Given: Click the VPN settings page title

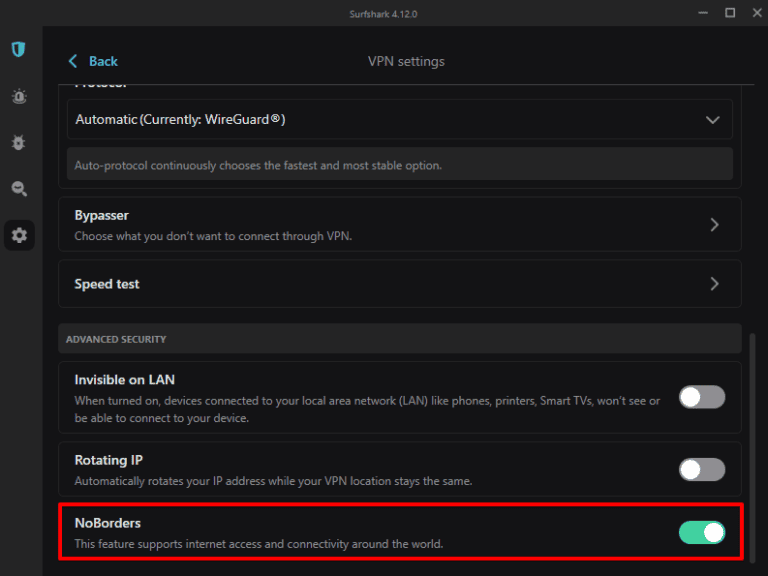Looking at the screenshot, I should [407, 61].
